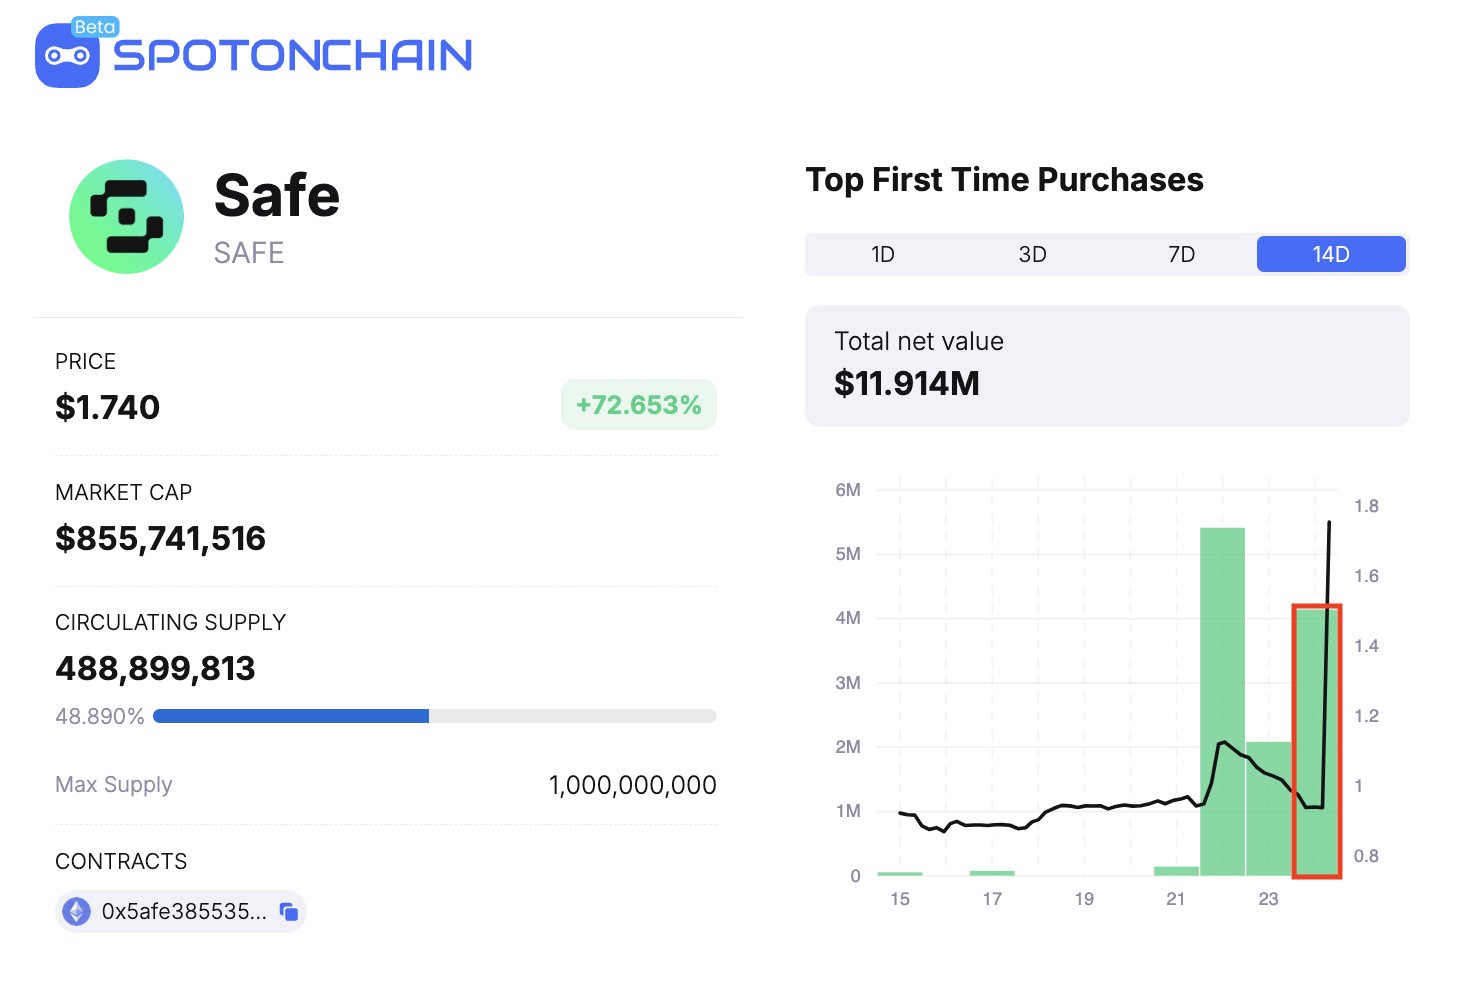This screenshot has height=990, width=1464.
Task: Click the Max Supply label
Action: [114, 785]
